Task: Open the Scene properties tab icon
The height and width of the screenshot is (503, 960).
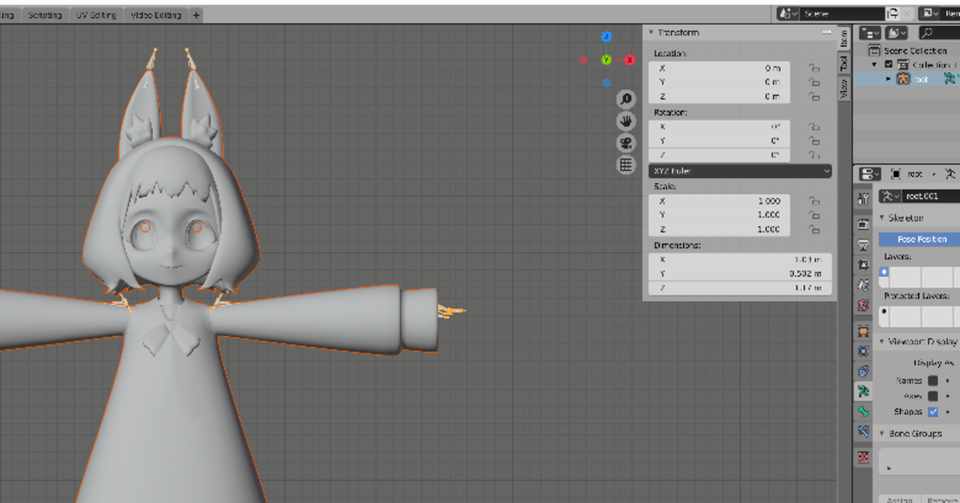Action: coord(863,285)
